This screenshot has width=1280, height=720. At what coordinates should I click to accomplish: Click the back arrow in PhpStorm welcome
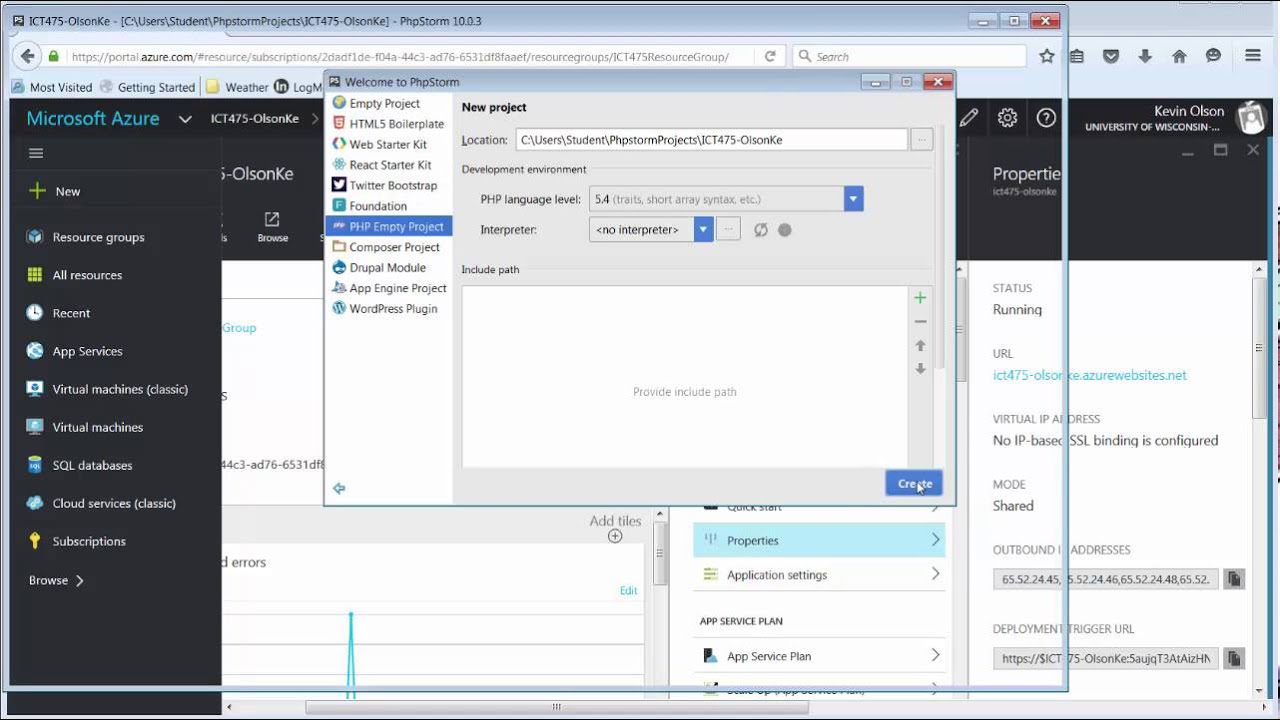tap(339, 488)
